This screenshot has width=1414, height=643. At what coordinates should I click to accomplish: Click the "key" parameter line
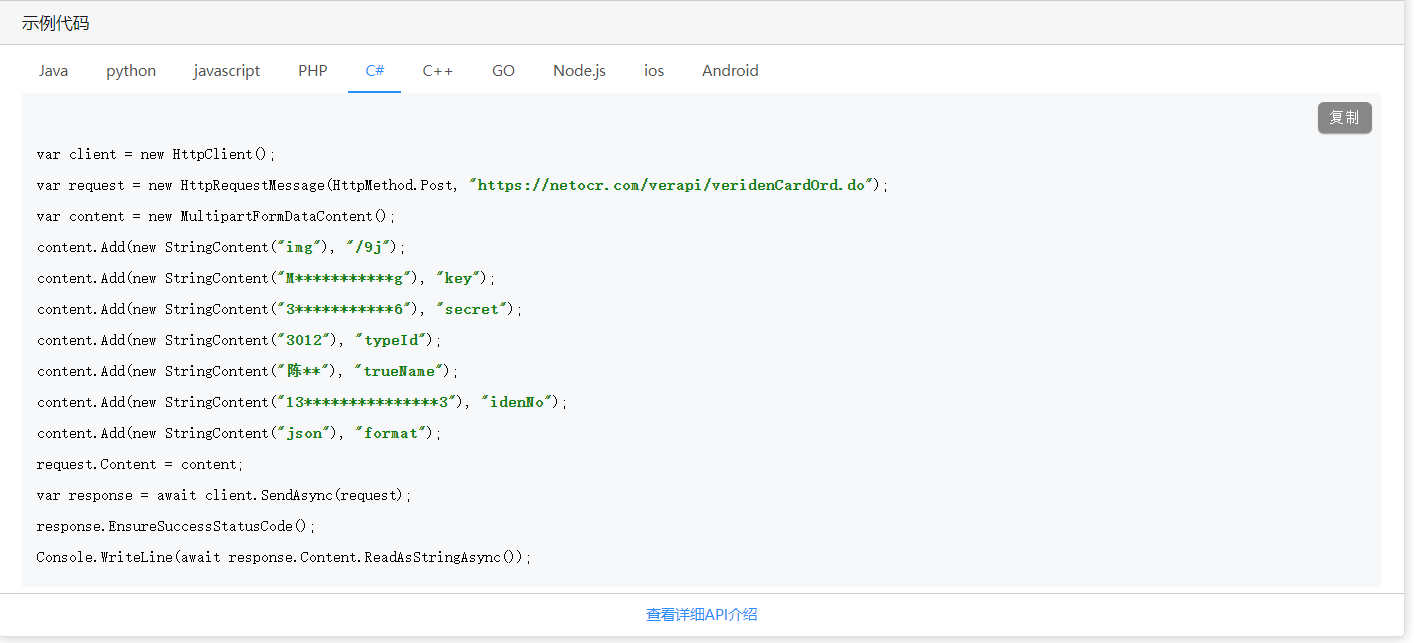266,278
